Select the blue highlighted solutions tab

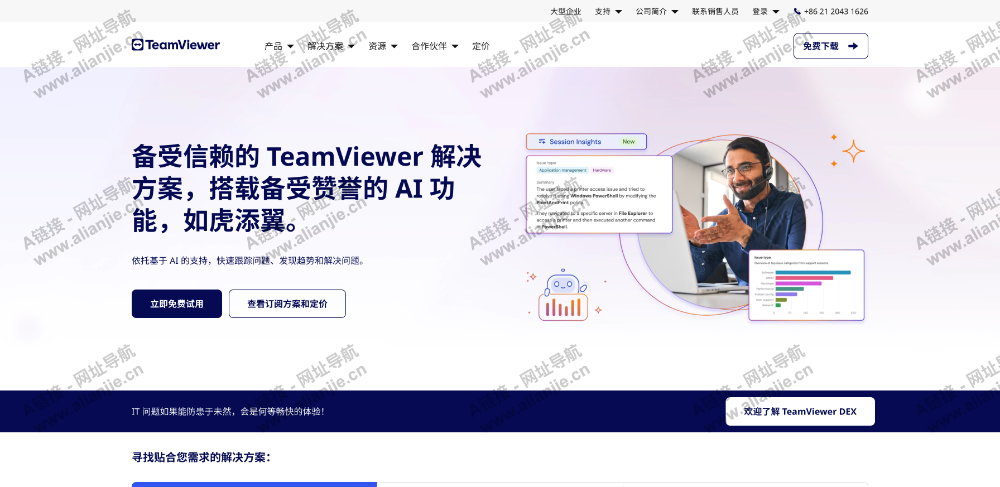254,484
